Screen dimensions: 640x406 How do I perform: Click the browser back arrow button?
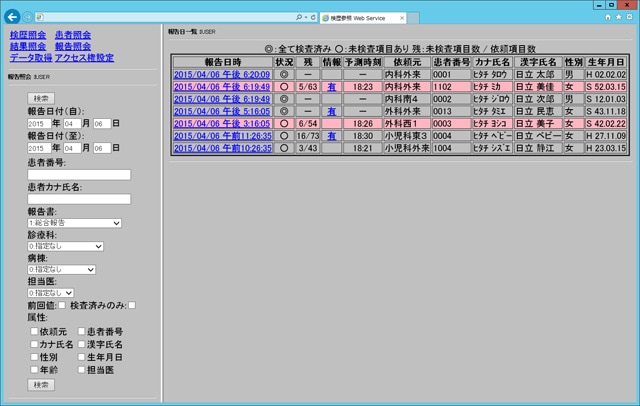(11, 17)
